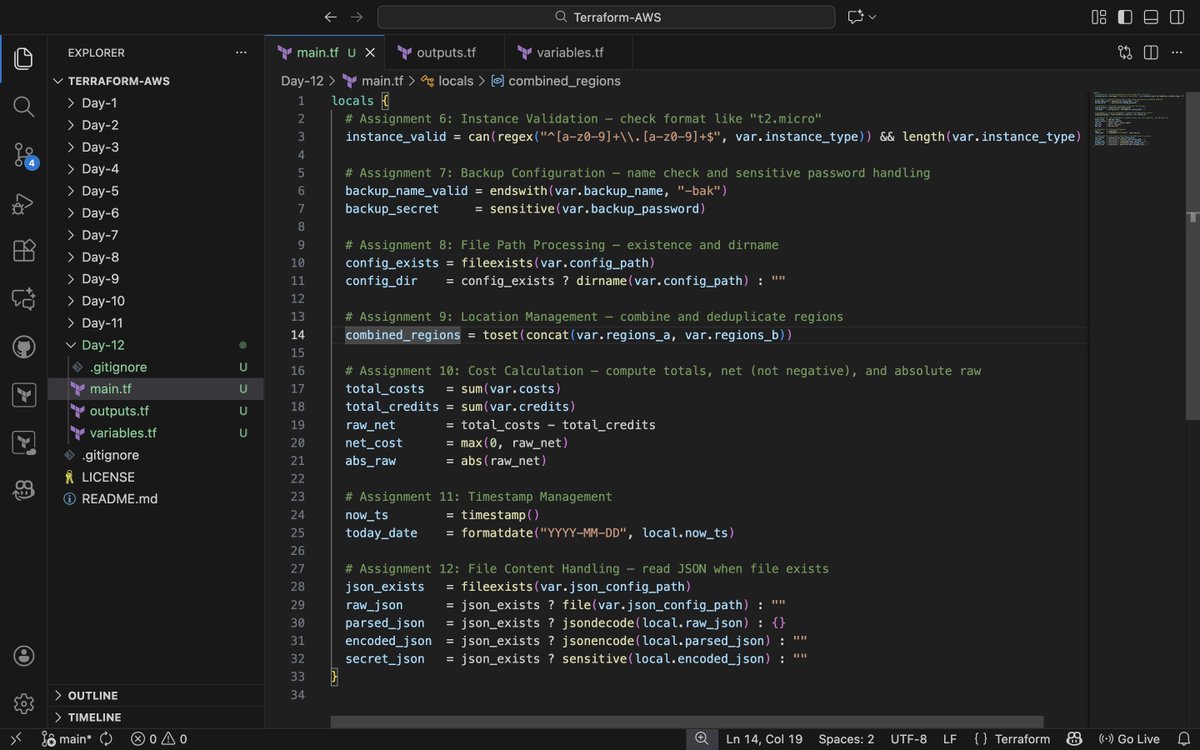Change indentation via Spaces: 2
1200x750 pixels.
pos(846,739)
